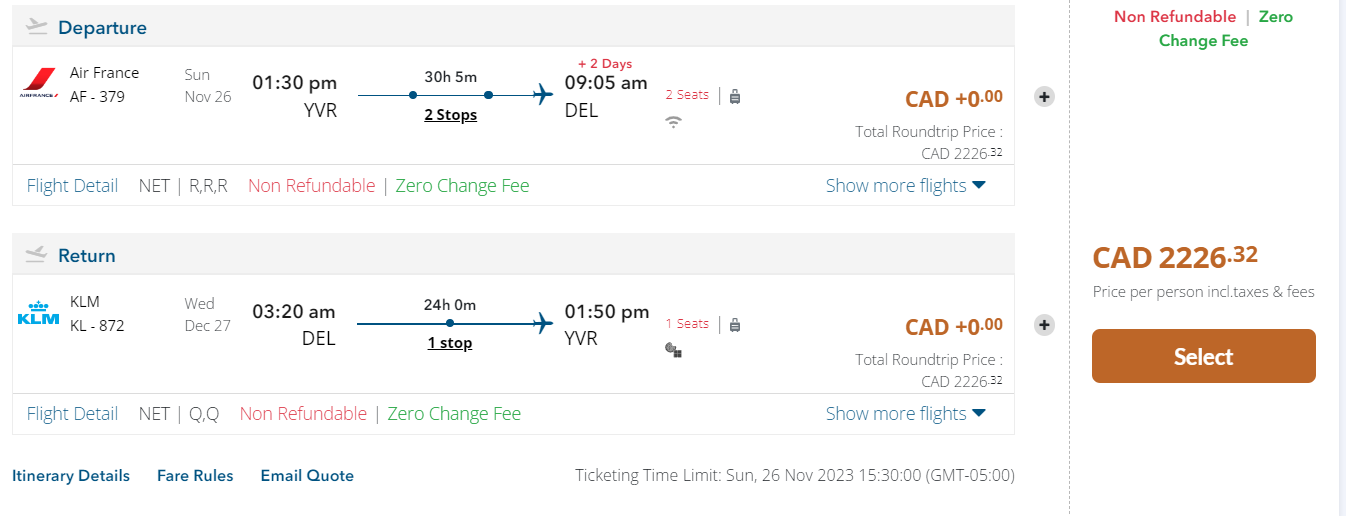The height and width of the screenshot is (516, 1346).
Task: Open the Fare Rules tab
Action: coord(195,476)
